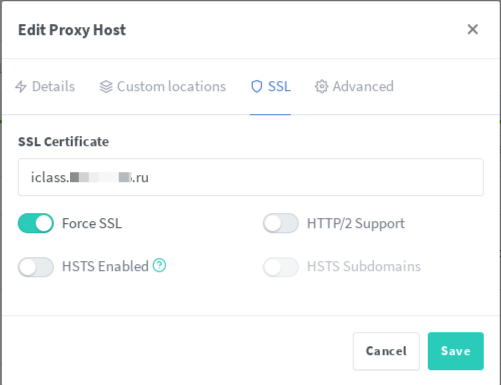
Task: Click the Save button
Action: [x=456, y=351]
